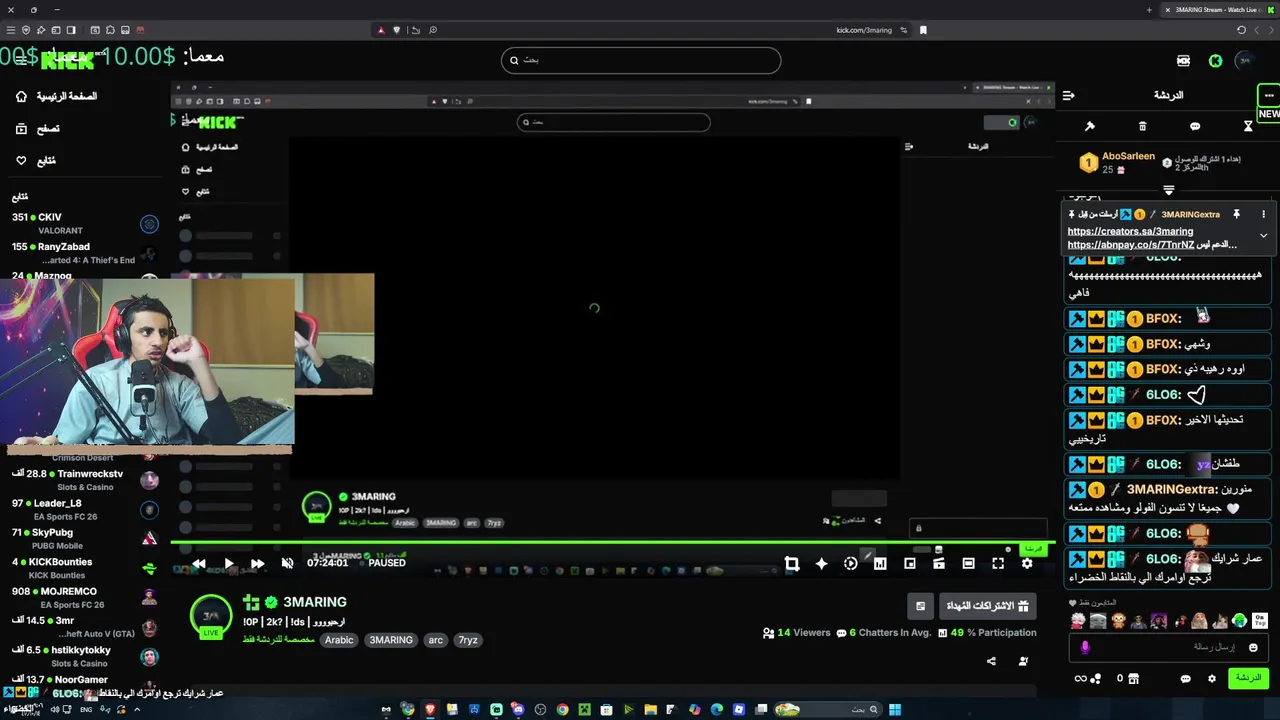Unpin the pinned chat message
This screenshot has width=1280, height=720.
click(x=1236, y=214)
